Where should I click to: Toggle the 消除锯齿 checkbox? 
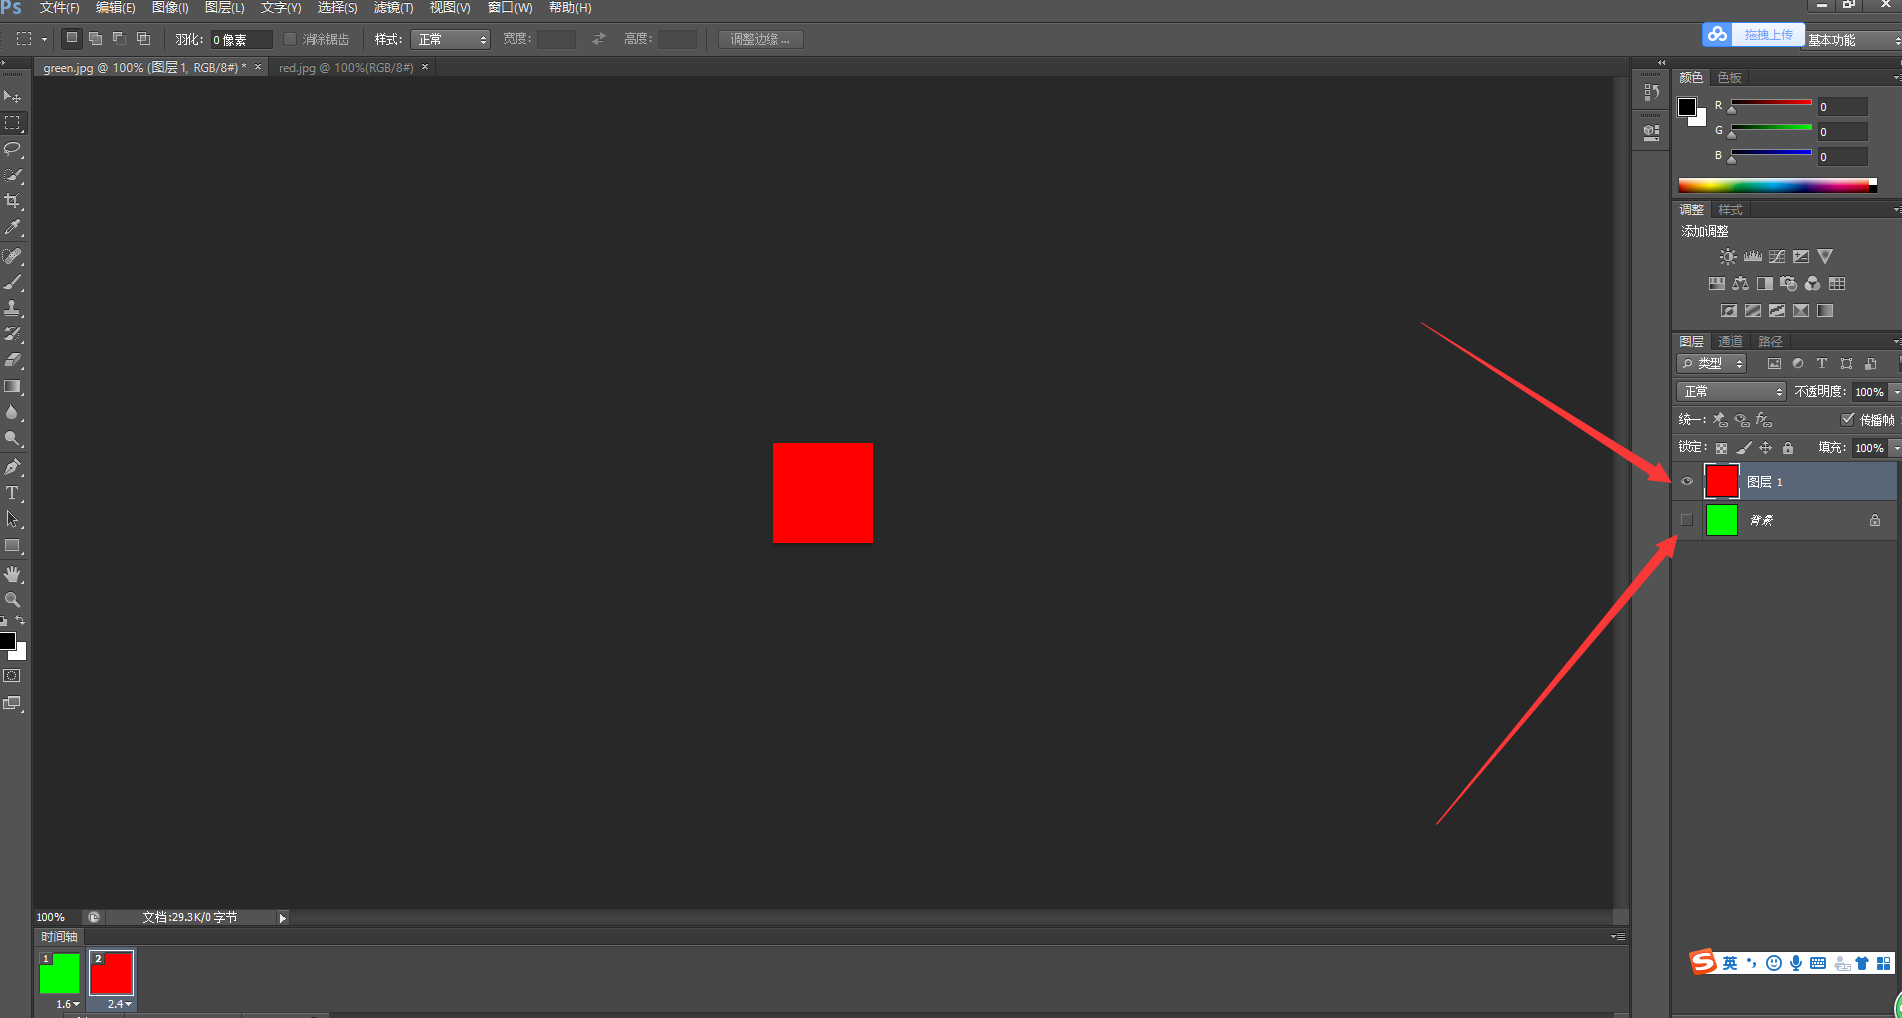pyautogui.click(x=290, y=39)
